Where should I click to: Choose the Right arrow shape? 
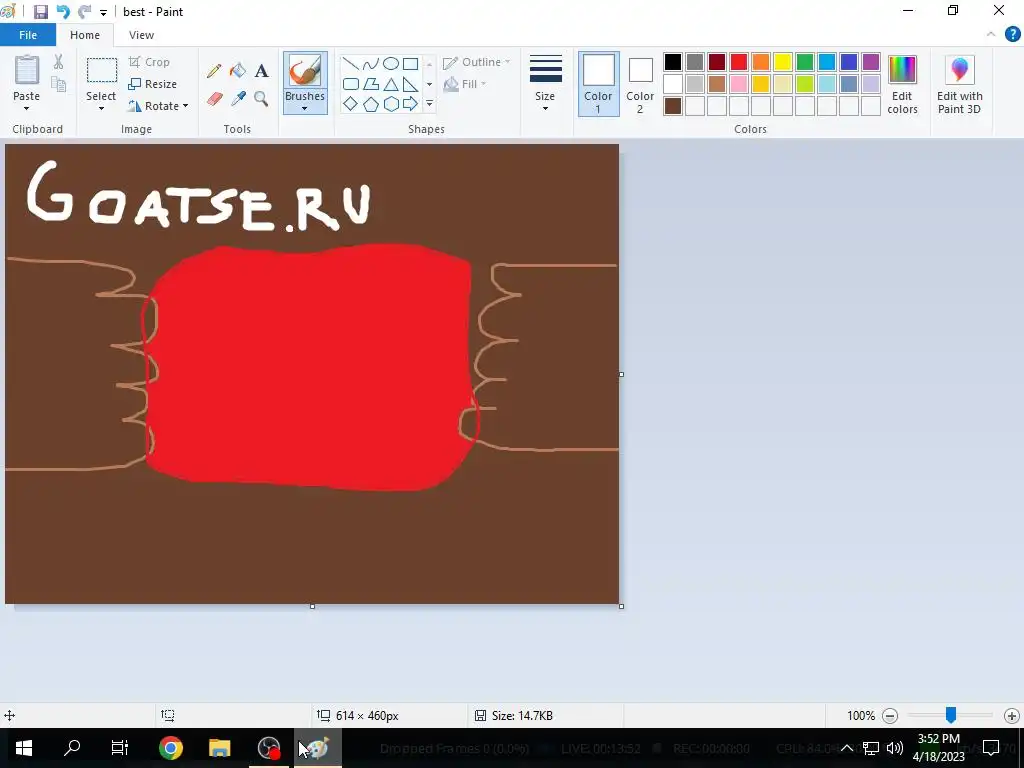(x=410, y=104)
